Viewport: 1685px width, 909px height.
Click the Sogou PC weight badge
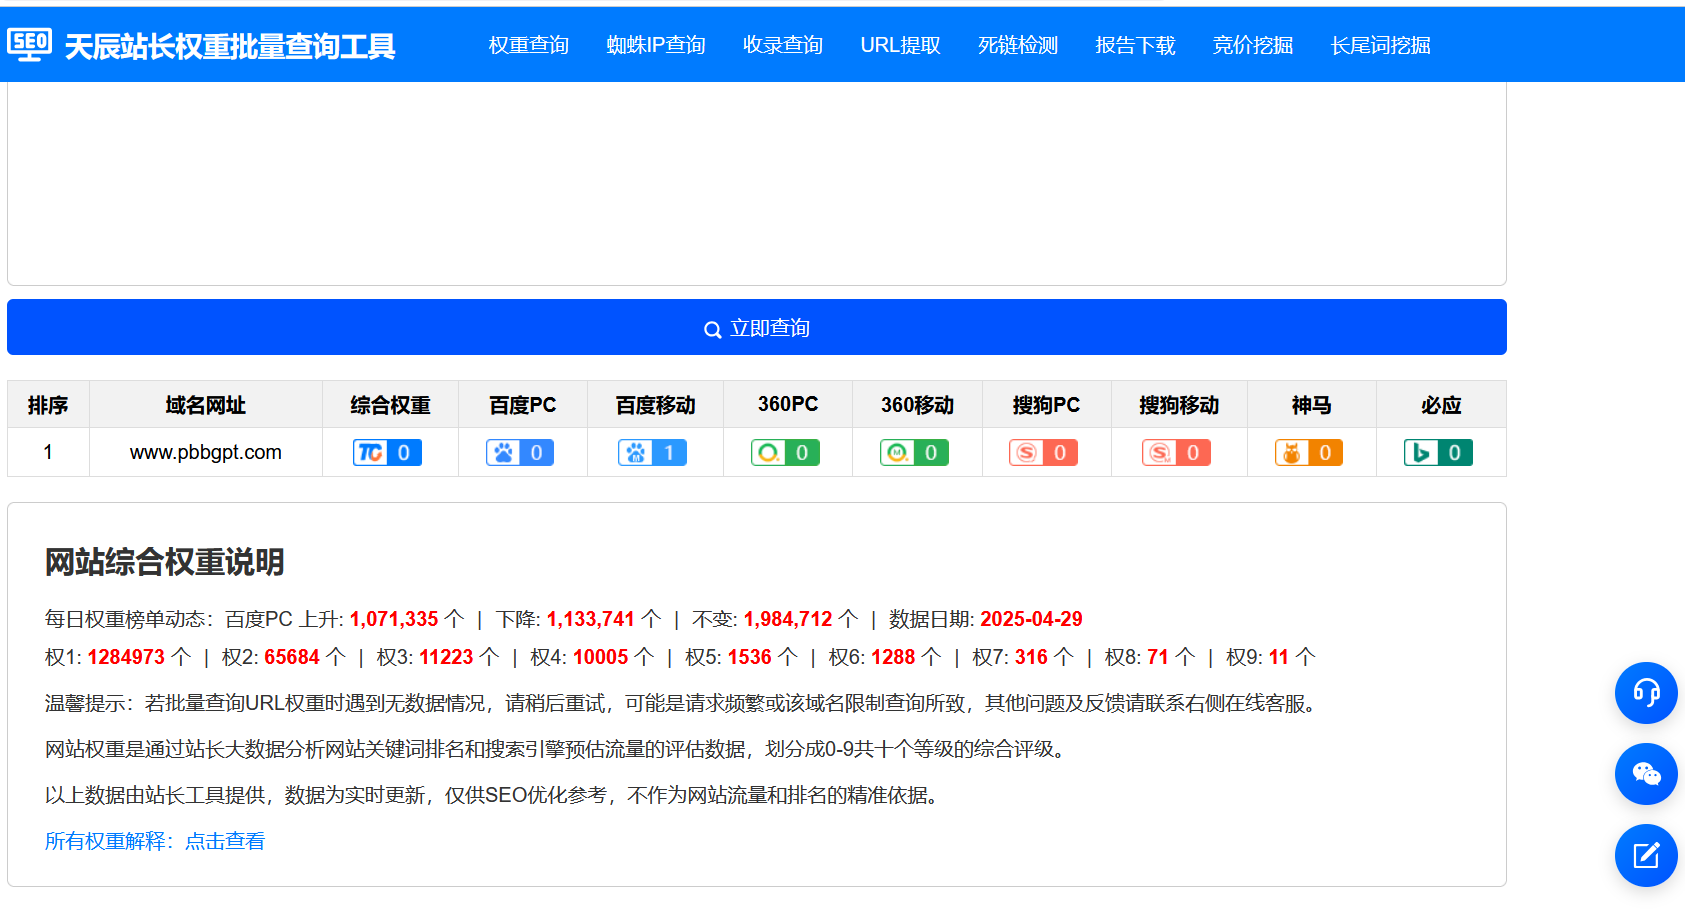click(x=1044, y=453)
